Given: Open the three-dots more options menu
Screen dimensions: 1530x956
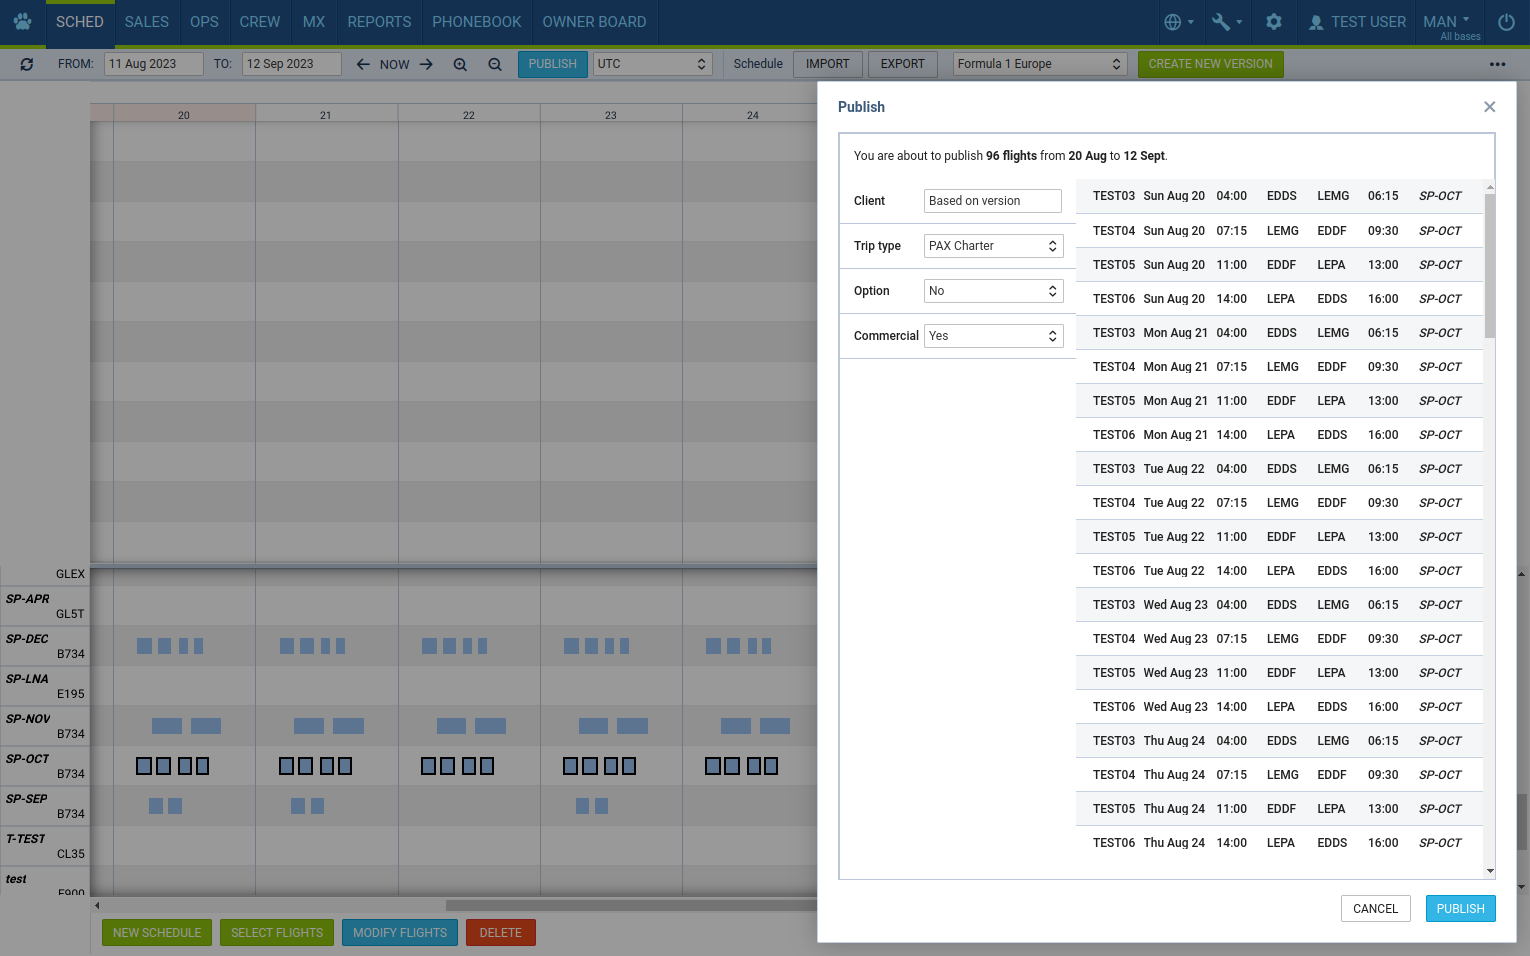Looking at the screenshot, I should (1497, 64).
